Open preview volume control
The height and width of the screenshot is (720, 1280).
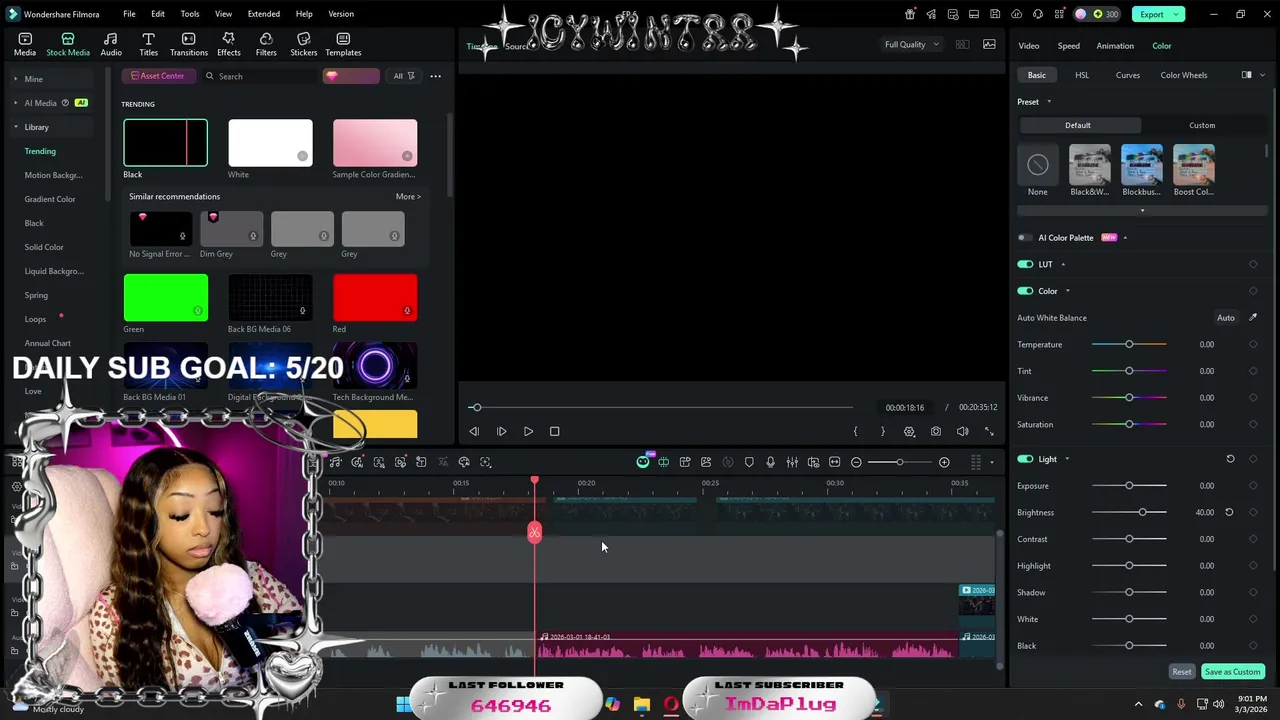(x=962, y=431)
